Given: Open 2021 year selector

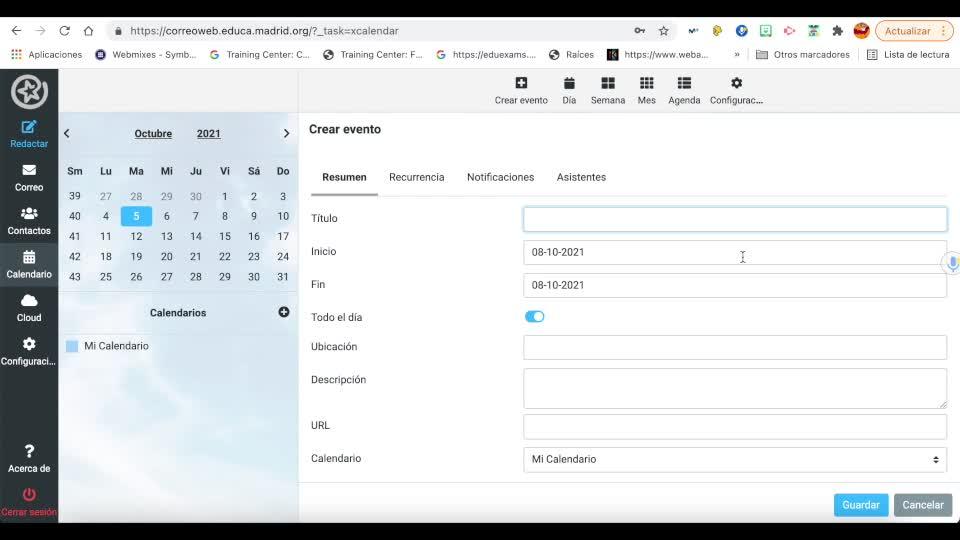Looking at the screenshot, I should coord(208,133).
